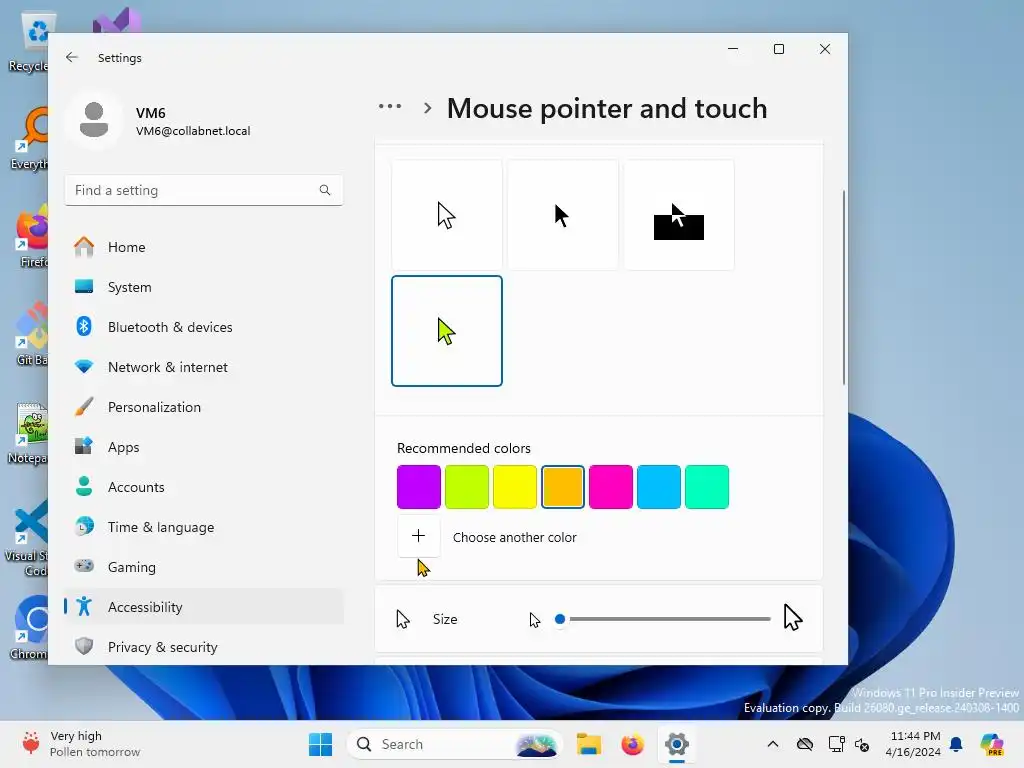Click the muted volume tray icon

coord(862,744)
